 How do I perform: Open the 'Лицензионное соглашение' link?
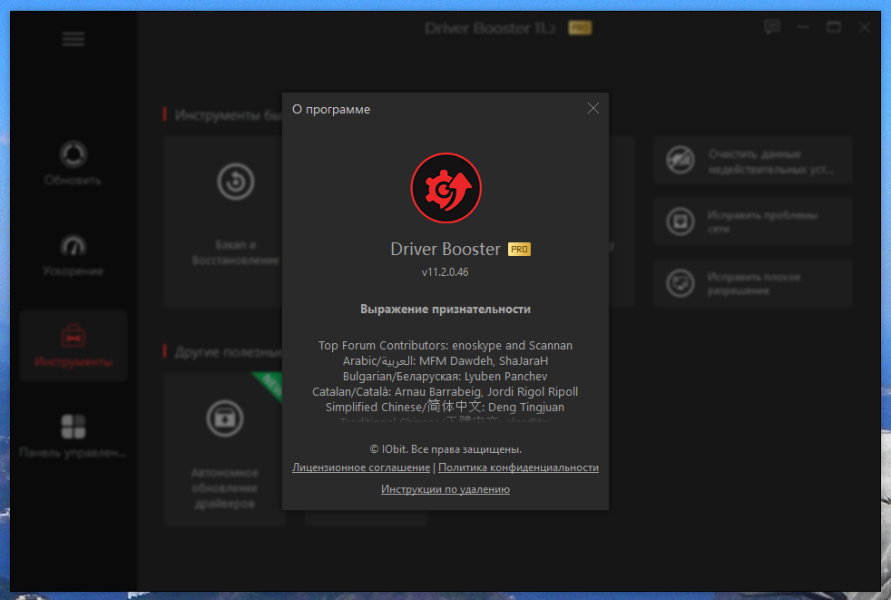361,468
